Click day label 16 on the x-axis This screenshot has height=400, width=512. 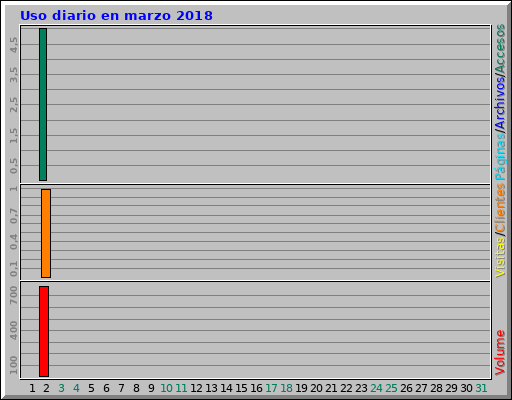(256, 388)
